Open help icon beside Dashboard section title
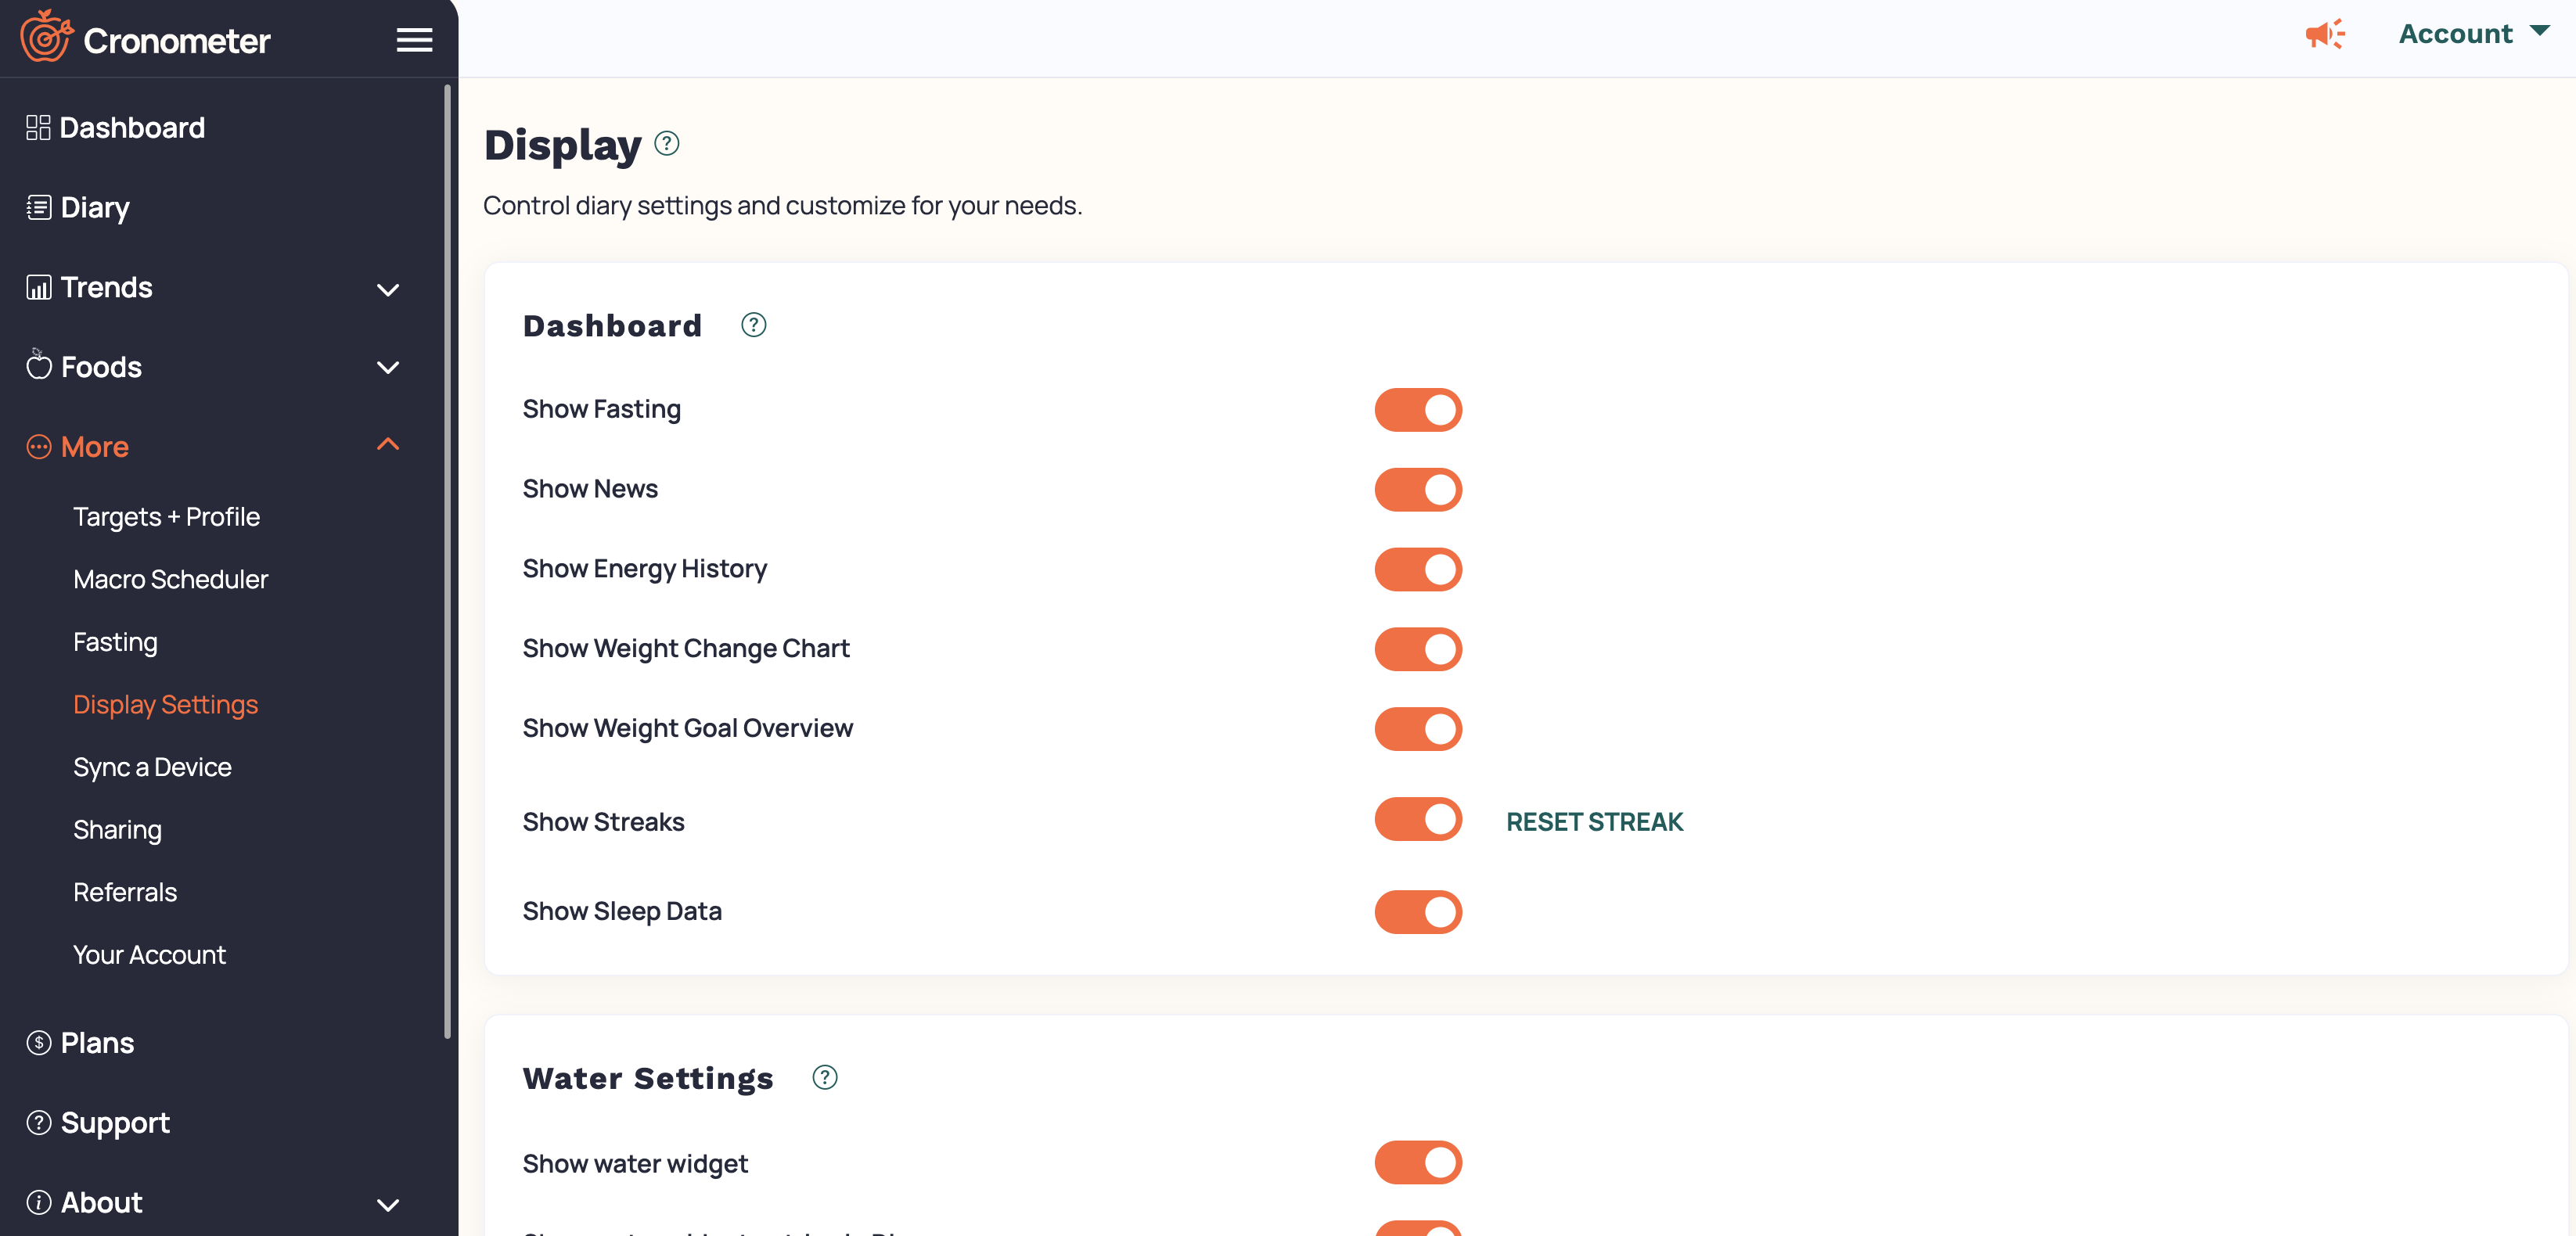 [754, 325]
